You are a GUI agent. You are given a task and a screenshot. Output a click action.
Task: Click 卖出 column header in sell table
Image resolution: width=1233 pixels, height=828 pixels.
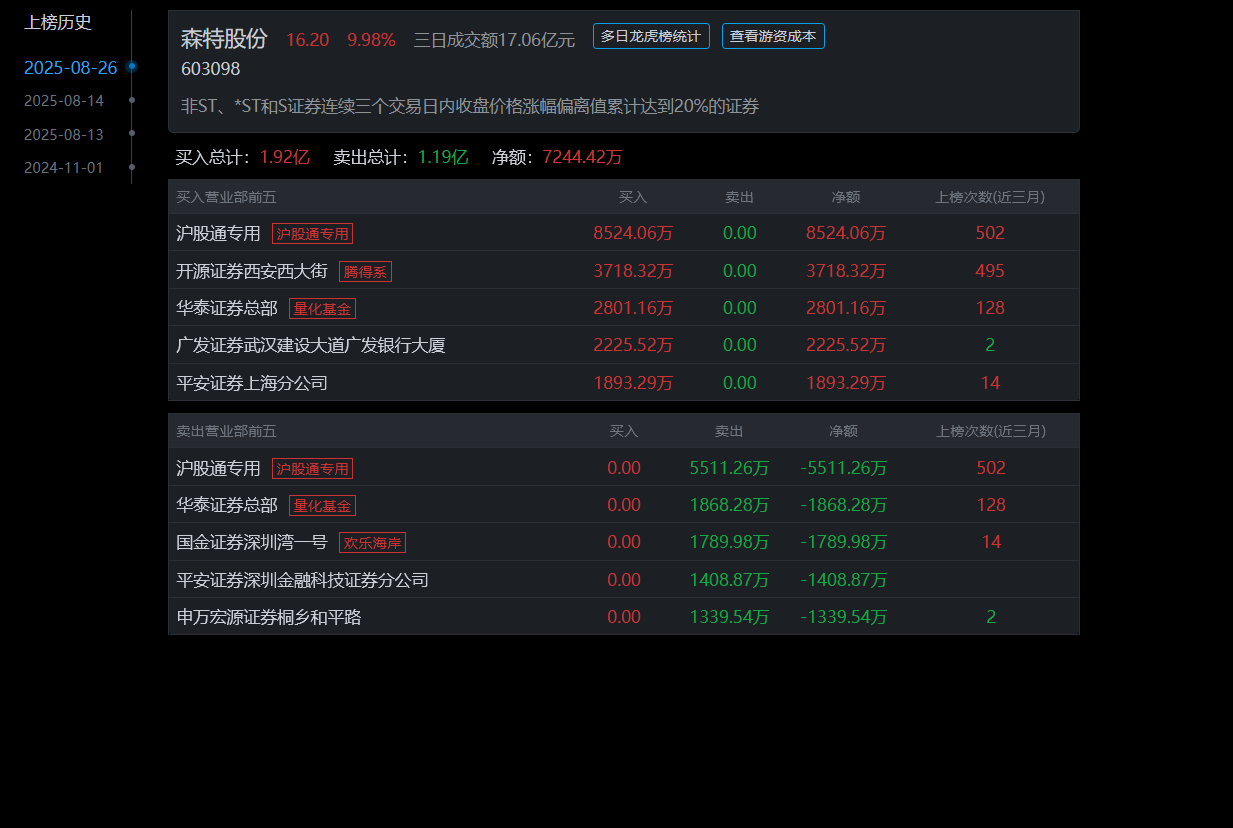729,431
